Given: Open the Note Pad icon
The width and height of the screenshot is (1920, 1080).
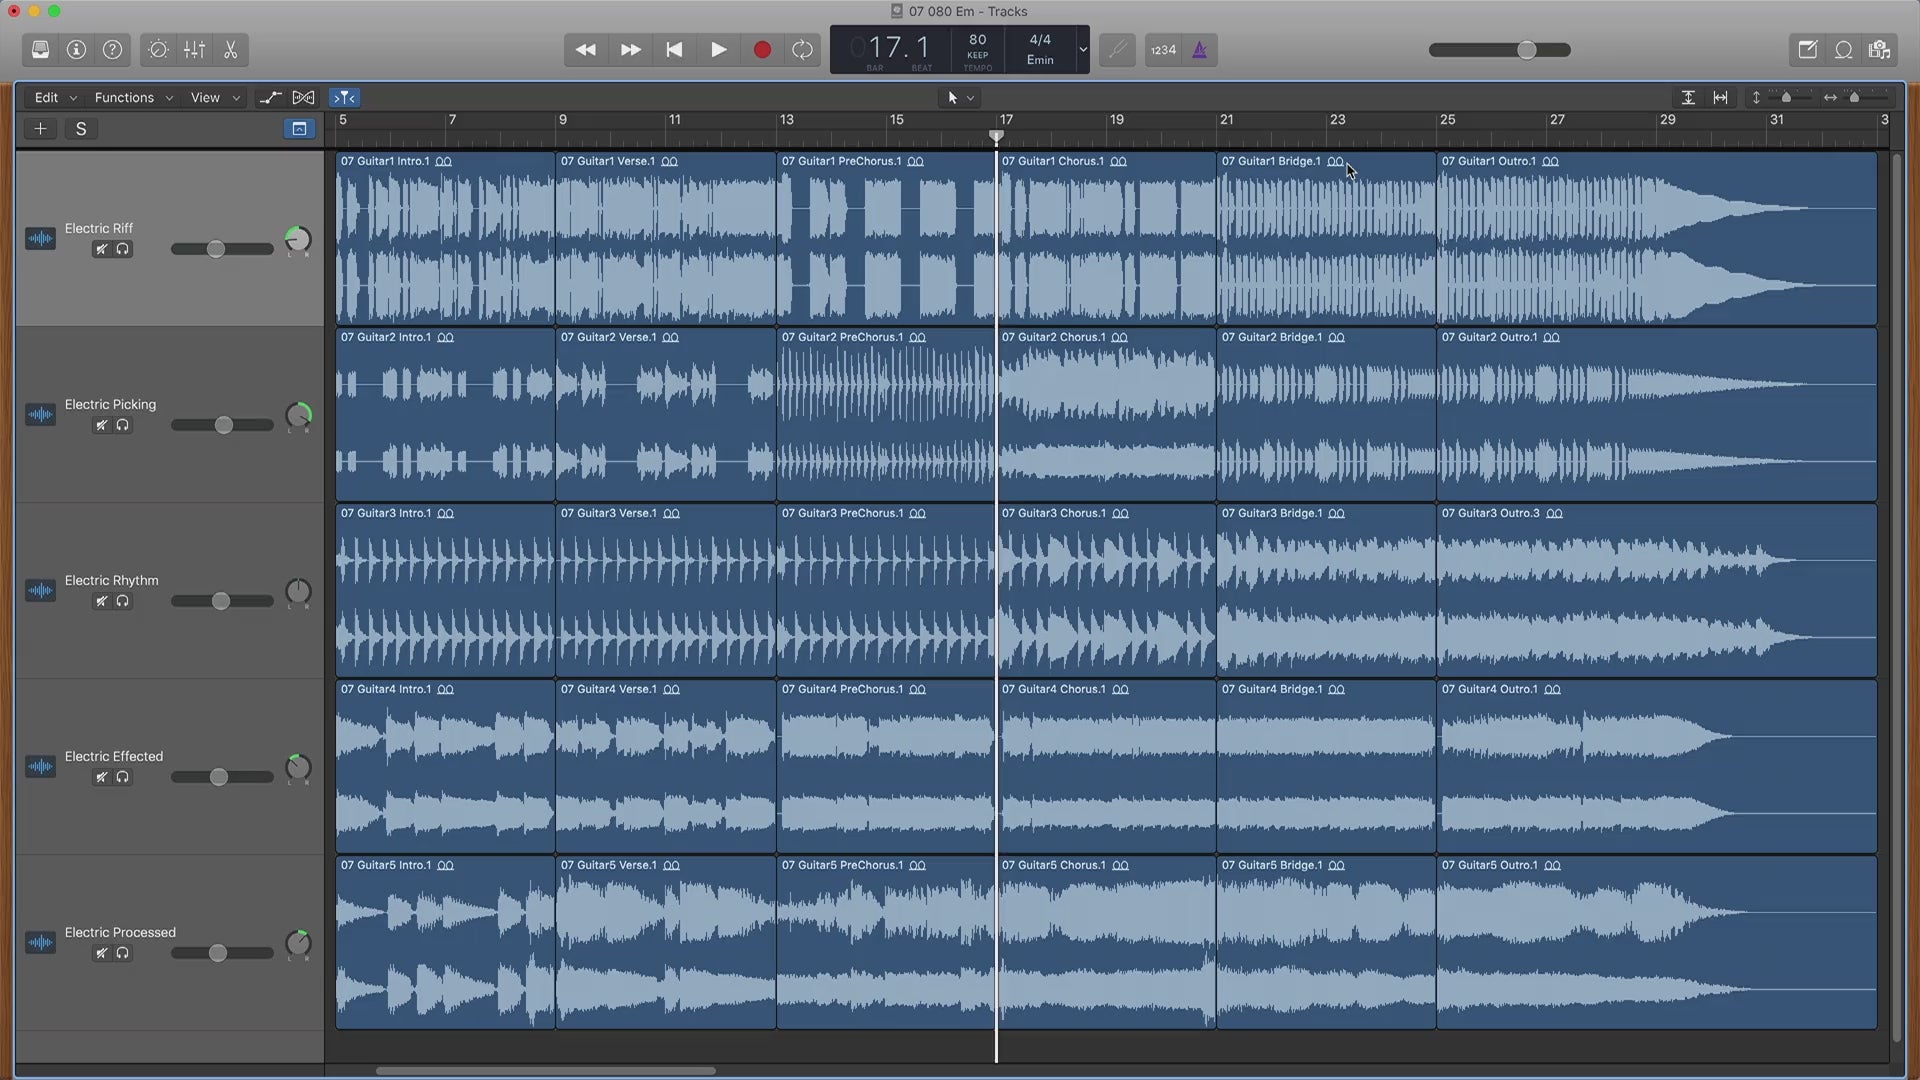Looking at the screenshot, I should pyautogui.click(x=1807, y=50).
